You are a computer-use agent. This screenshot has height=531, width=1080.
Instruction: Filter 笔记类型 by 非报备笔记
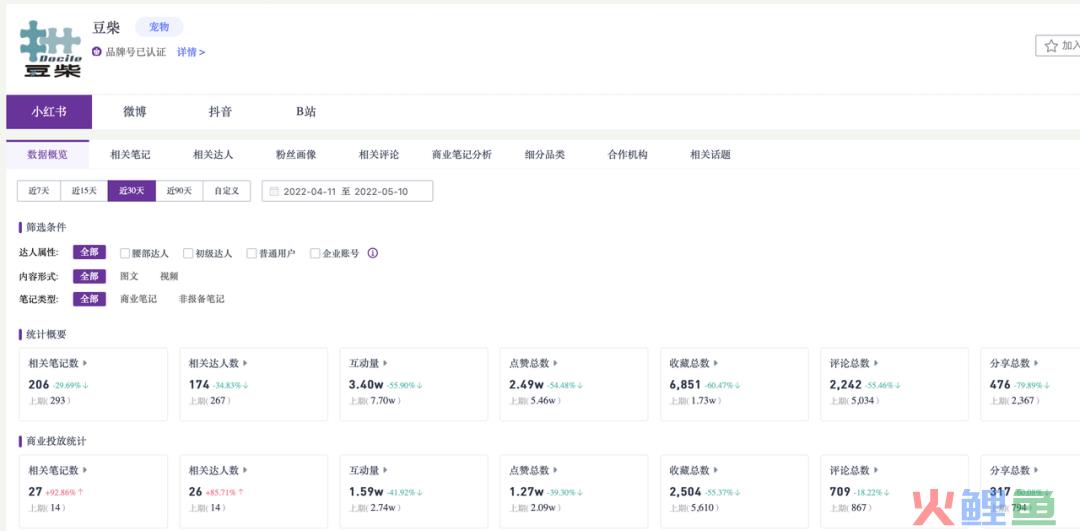point(202,299)
